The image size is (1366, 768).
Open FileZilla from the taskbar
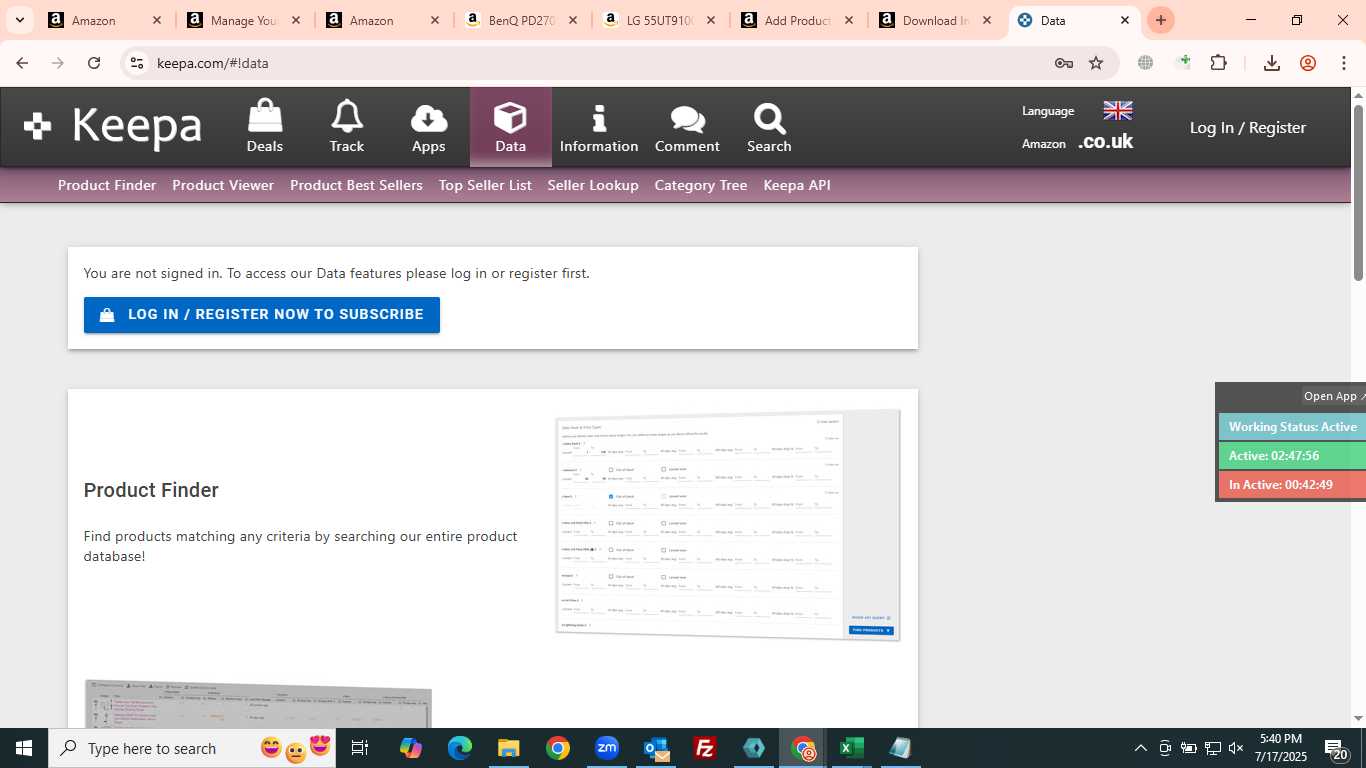705,748
